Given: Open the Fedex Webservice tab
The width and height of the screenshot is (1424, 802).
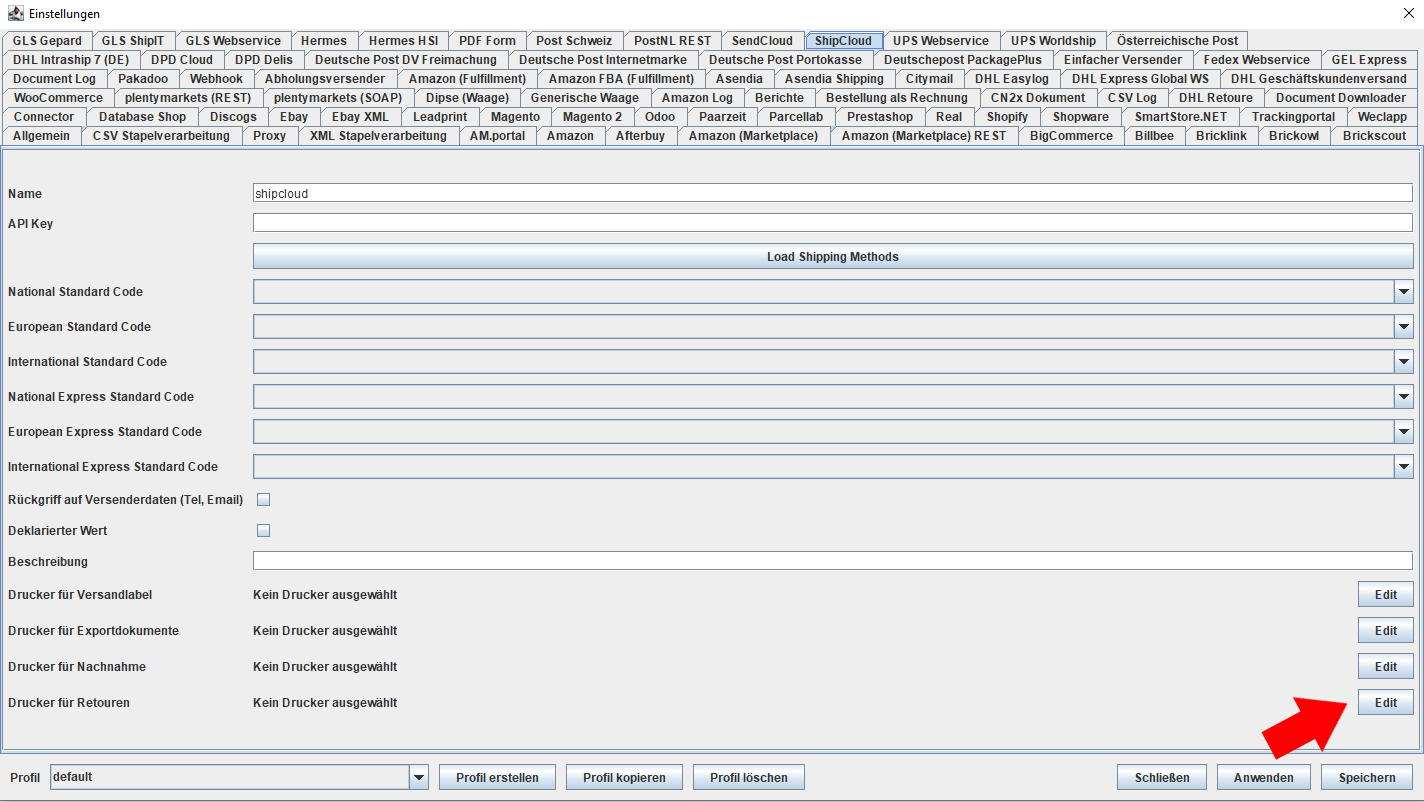Looking at the screenshot, I should [x=1256, y=60].
